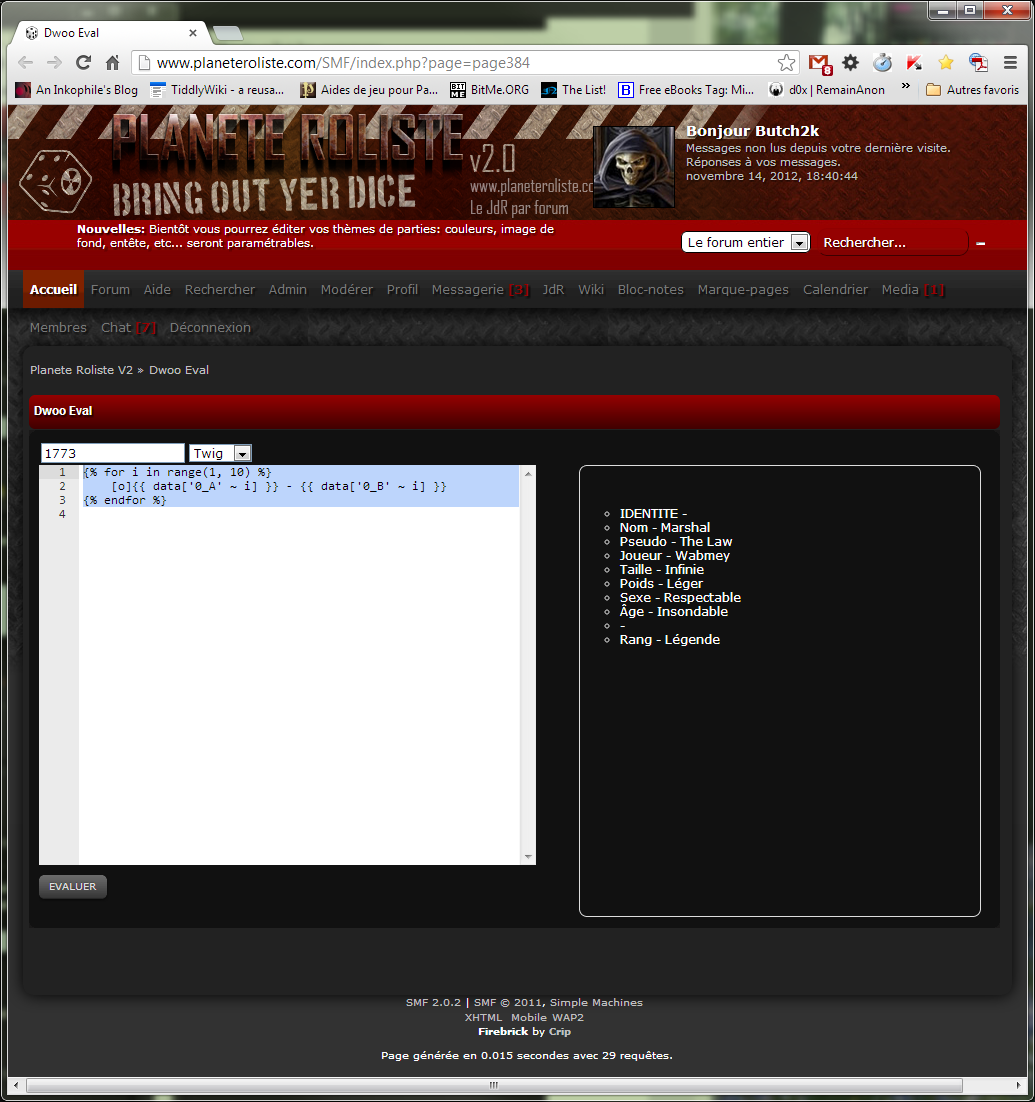Open the Autres favoris bookmarks folder

tap(972, 90)
